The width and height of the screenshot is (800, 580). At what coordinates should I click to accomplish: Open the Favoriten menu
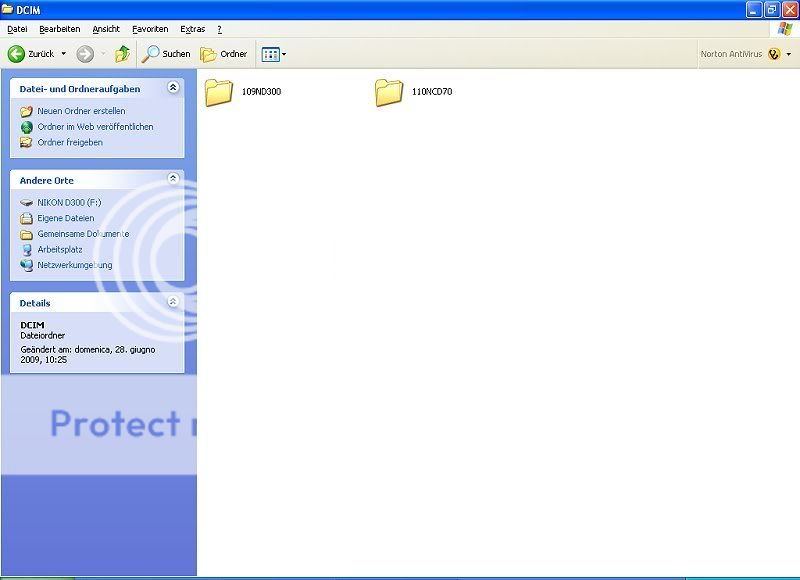click(x=150, y=29)
